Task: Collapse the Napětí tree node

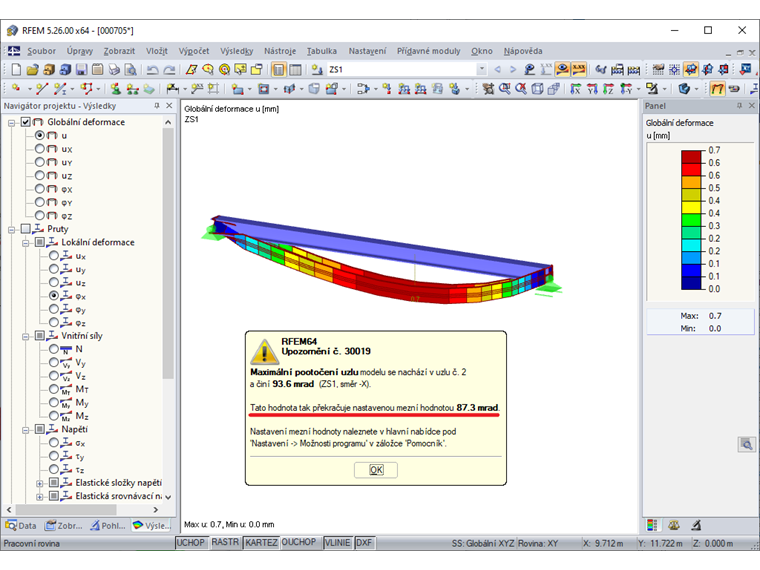Action: (25, 429)
